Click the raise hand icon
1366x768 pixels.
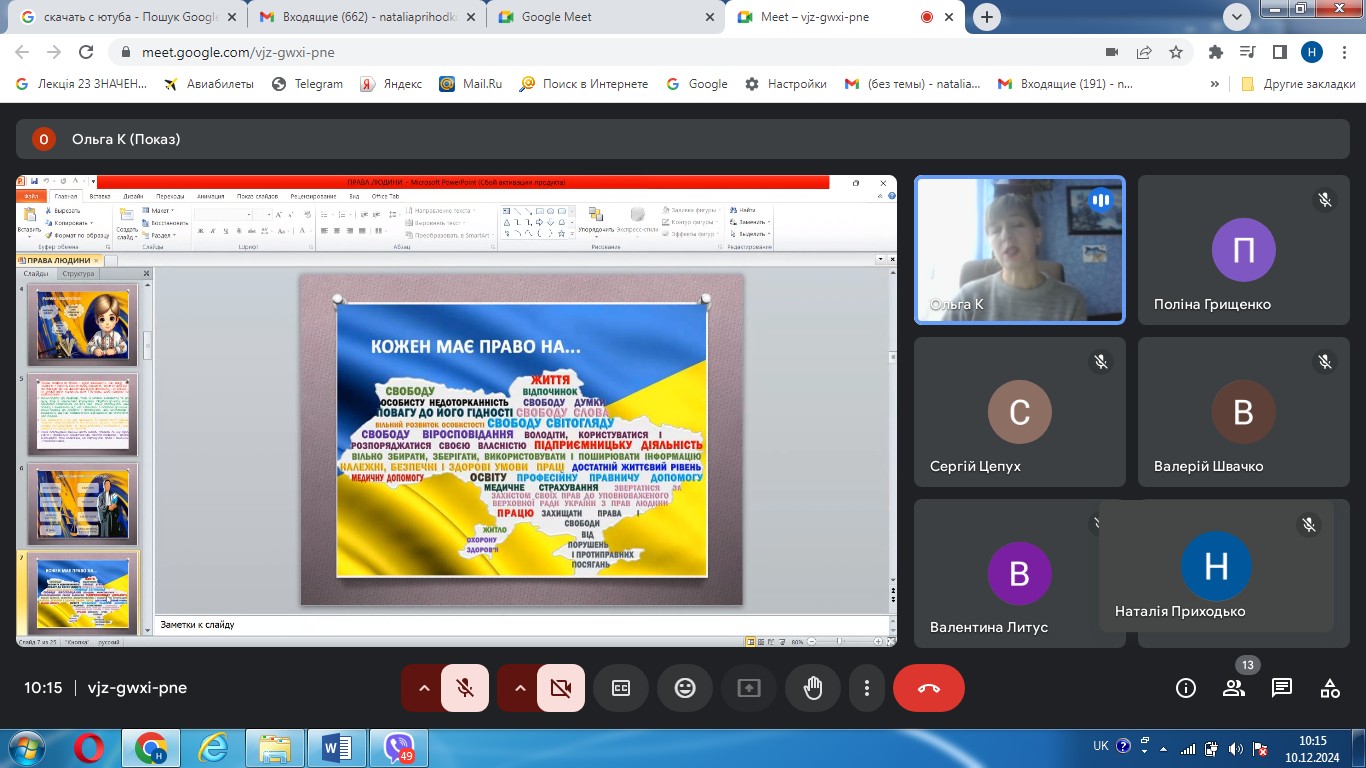(x=813, y=688)
